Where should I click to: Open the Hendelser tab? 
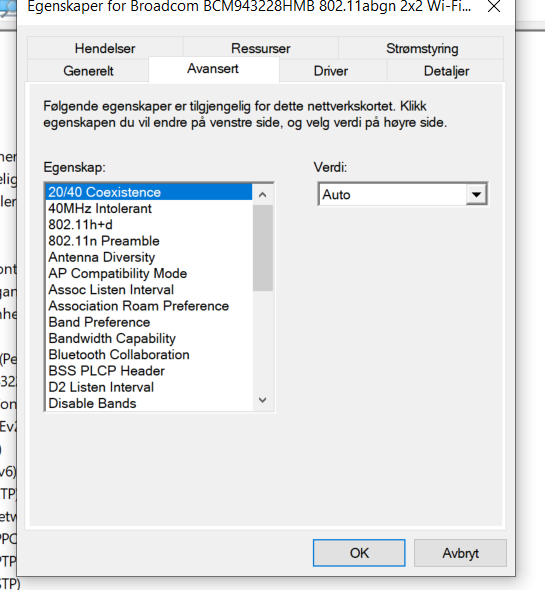click(105, 48)
